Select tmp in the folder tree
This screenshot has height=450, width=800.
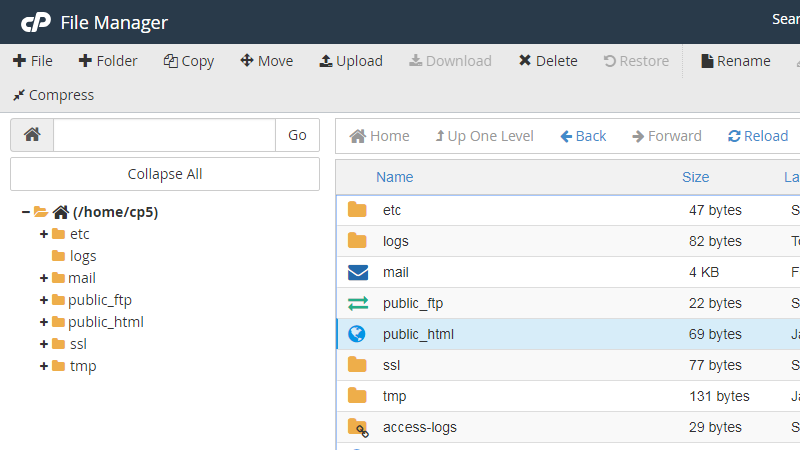pos(83,366)
